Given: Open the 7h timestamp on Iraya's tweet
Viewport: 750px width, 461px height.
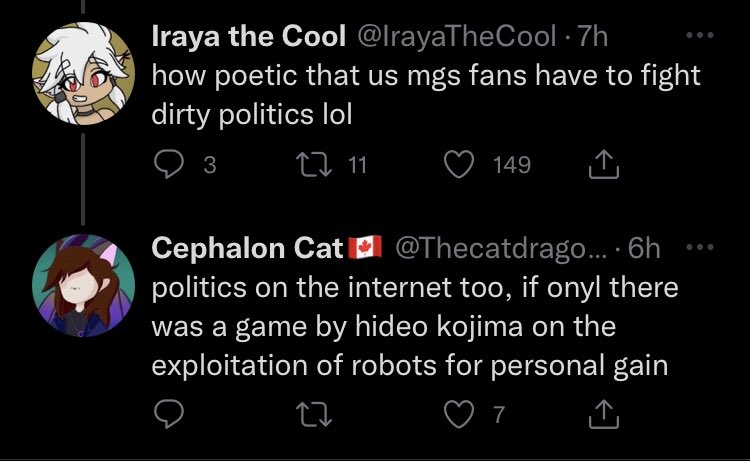Looking at the screenshot, I should pyautogui.click(x=592, y=36).
